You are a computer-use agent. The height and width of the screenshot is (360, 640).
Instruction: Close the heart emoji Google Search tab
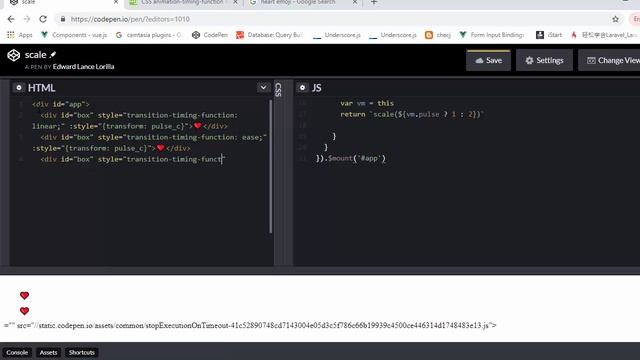tap(355, 2)
